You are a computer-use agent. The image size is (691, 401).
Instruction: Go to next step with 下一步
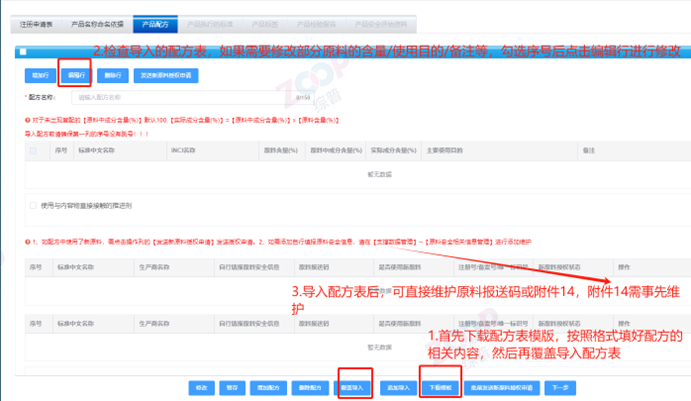click(562, 385)
